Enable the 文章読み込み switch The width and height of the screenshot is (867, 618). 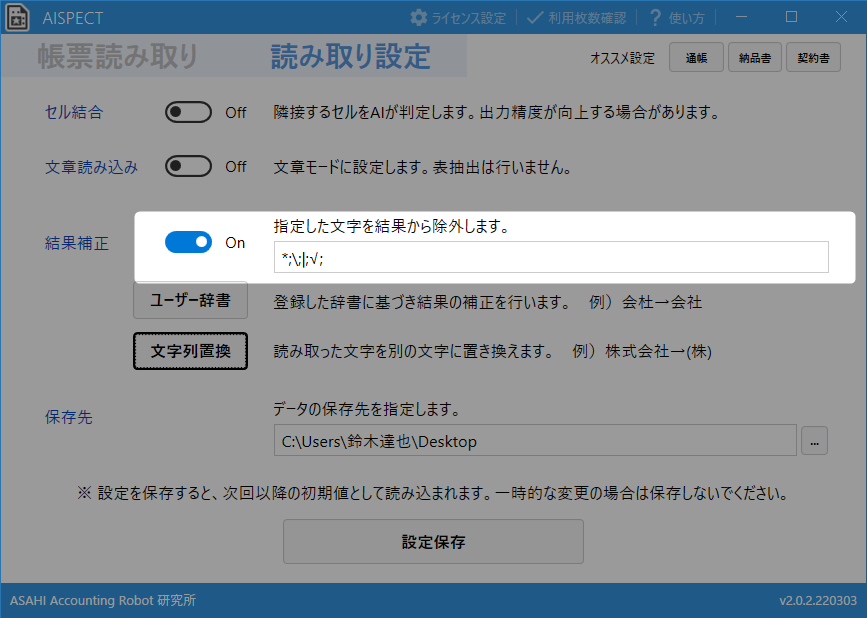[x=188, y=167]
